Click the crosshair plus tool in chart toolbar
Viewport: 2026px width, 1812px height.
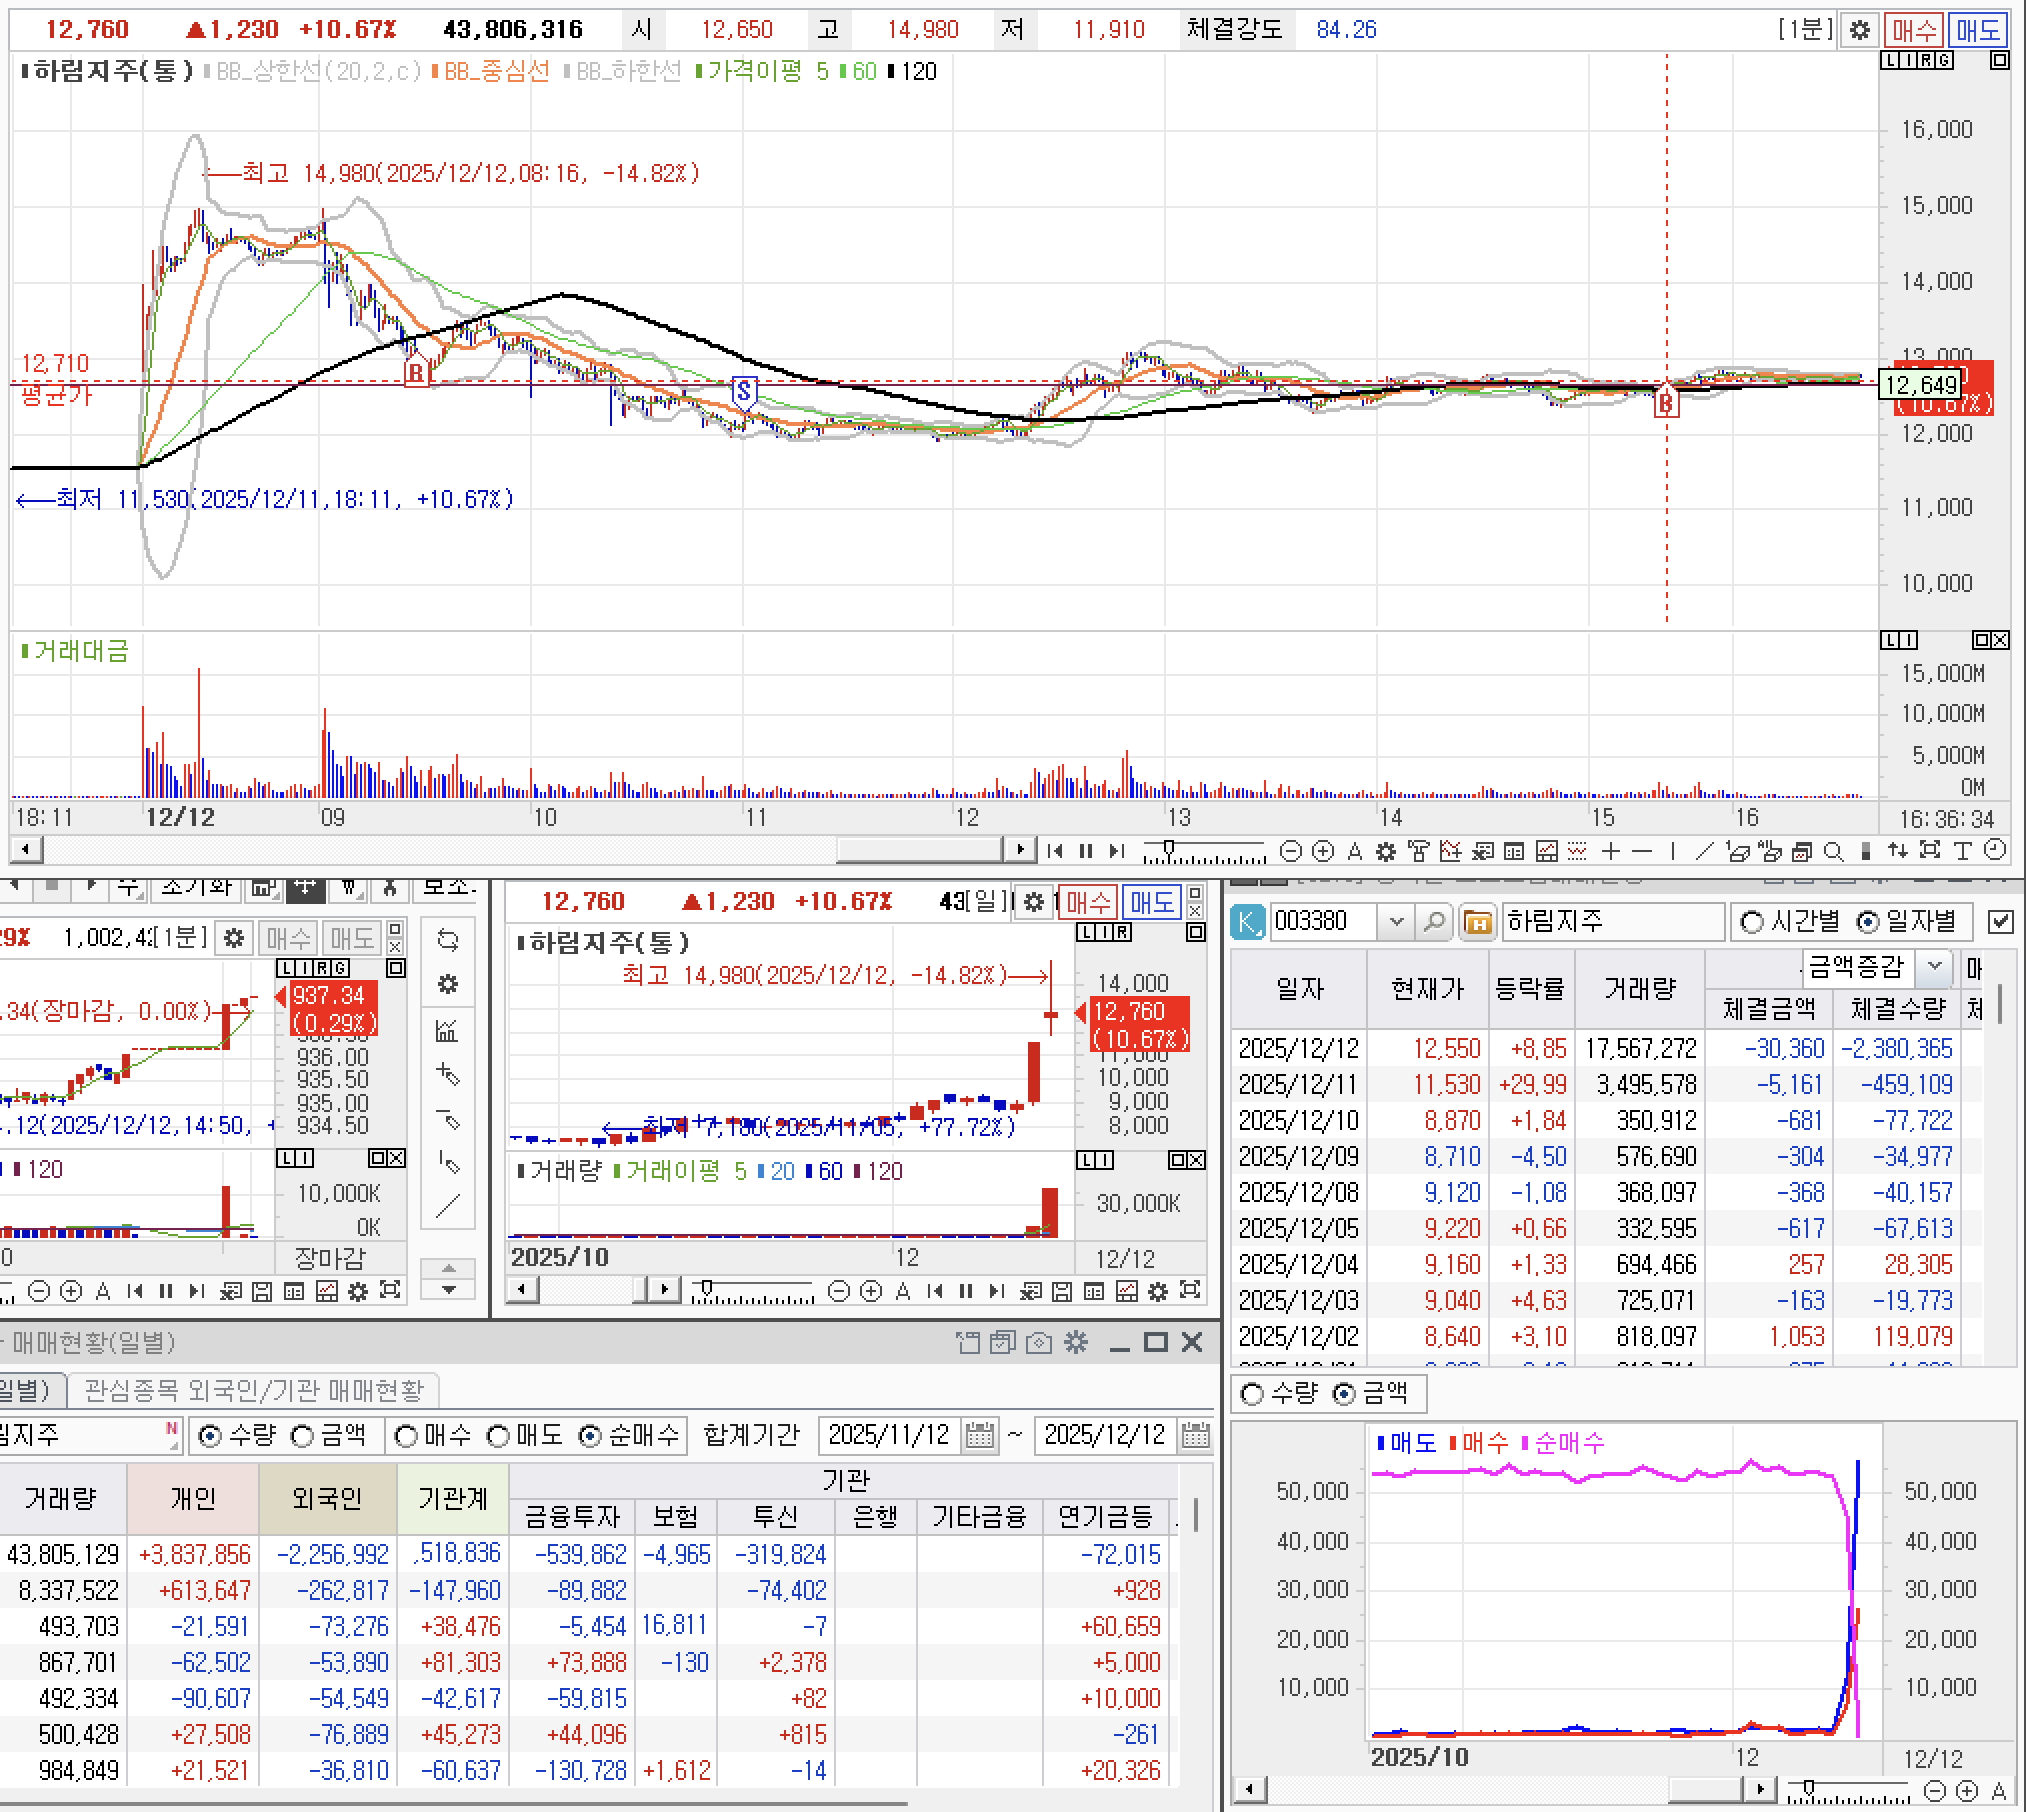[1610, 851]
